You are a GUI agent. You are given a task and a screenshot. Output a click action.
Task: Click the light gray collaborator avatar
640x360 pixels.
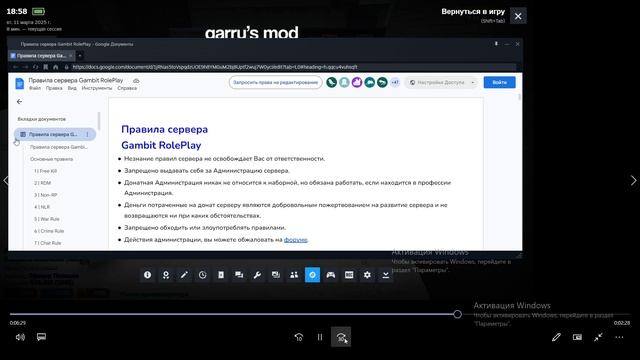(x=344, y=82)
